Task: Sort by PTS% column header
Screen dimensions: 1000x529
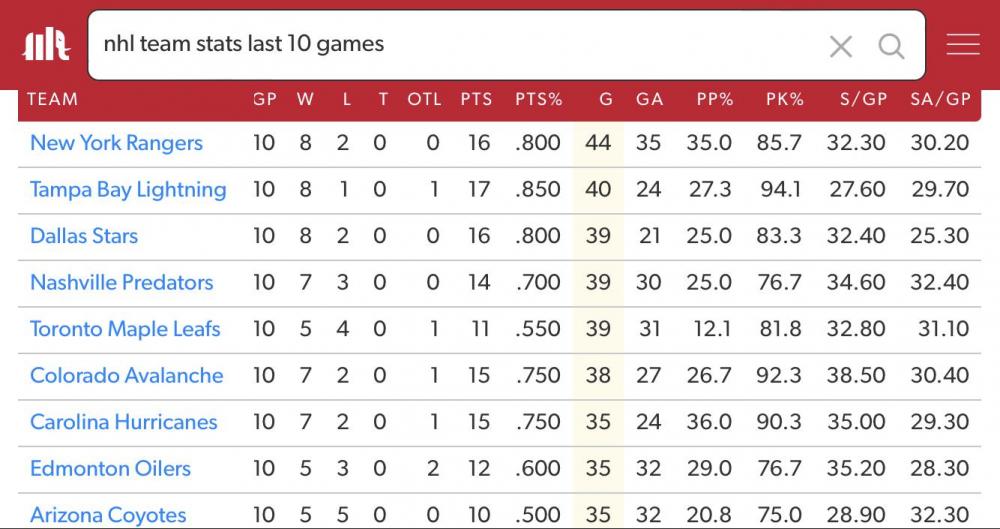Action: (x=538, y=99)
